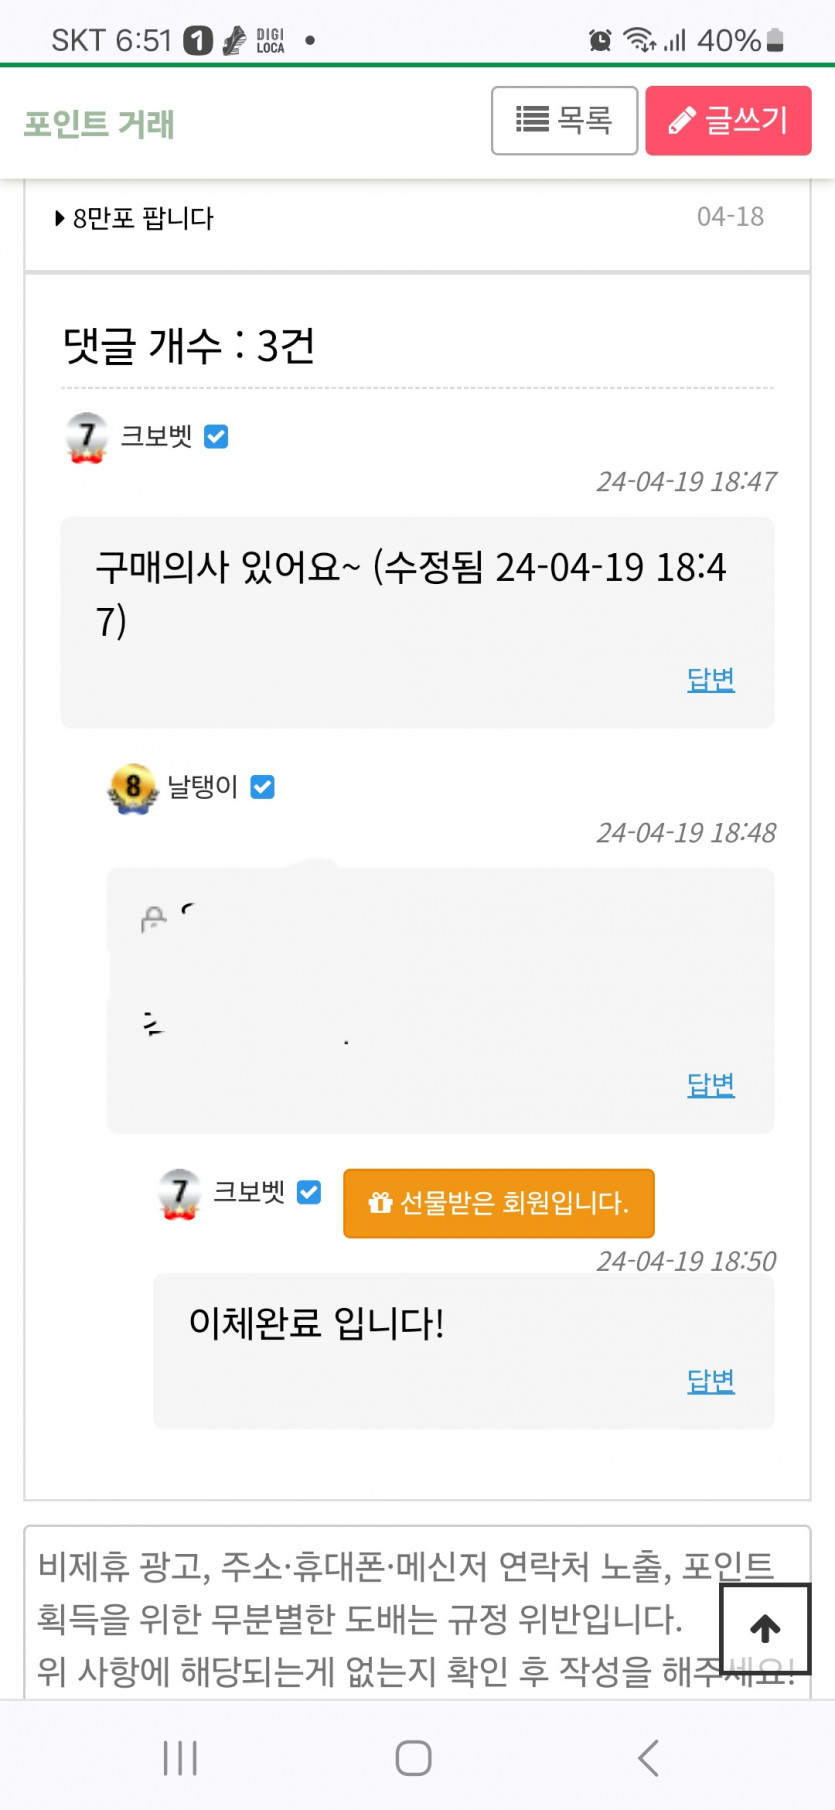This screenshot has height=1810, width=835.
Task: Tap 답변 under the 이체완료 입니다 comment
Action: (x=710, y=1380)
